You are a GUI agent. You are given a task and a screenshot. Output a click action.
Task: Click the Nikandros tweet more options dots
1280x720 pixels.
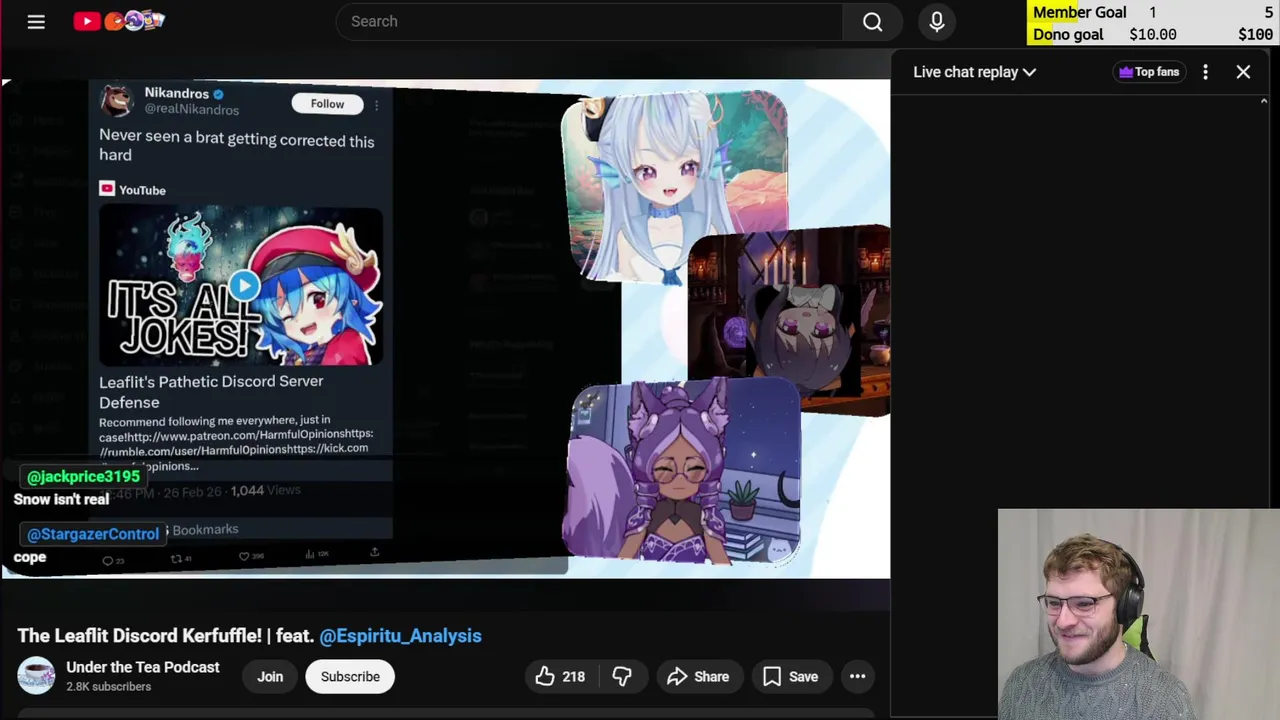tap(376, 105)
